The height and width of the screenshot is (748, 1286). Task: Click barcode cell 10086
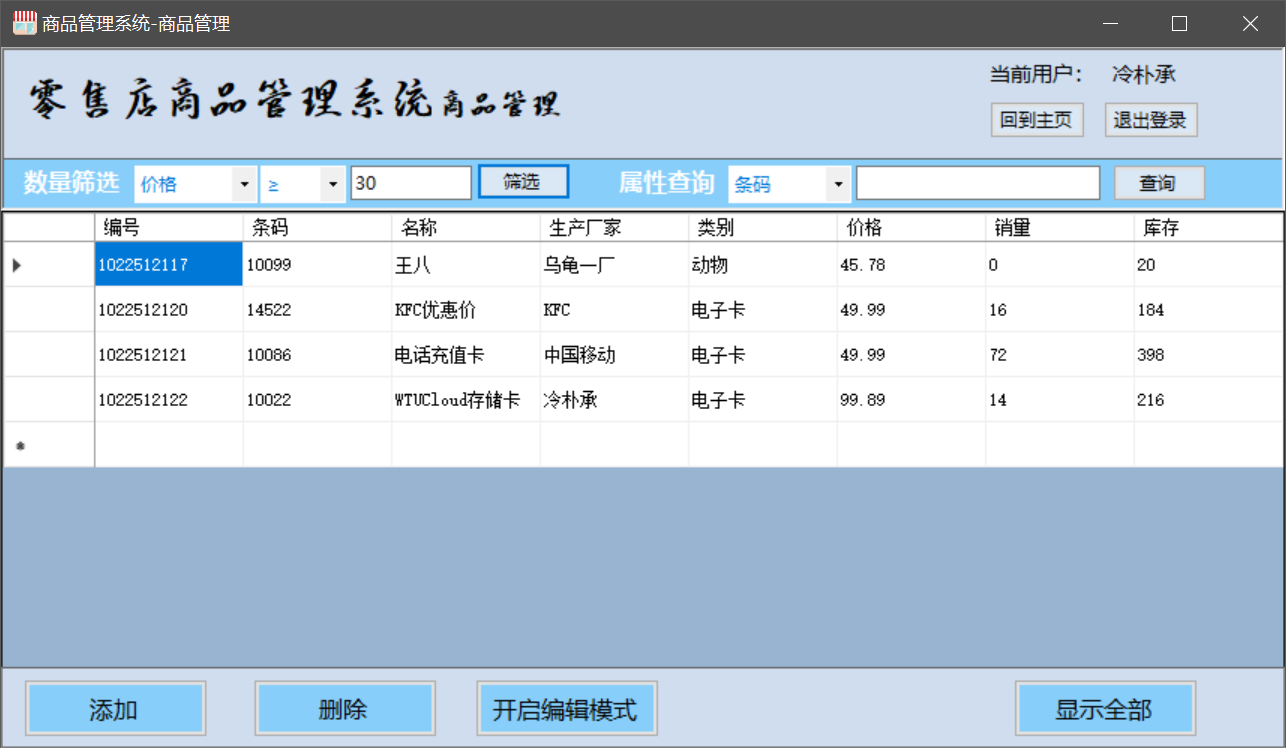[318, 355]
